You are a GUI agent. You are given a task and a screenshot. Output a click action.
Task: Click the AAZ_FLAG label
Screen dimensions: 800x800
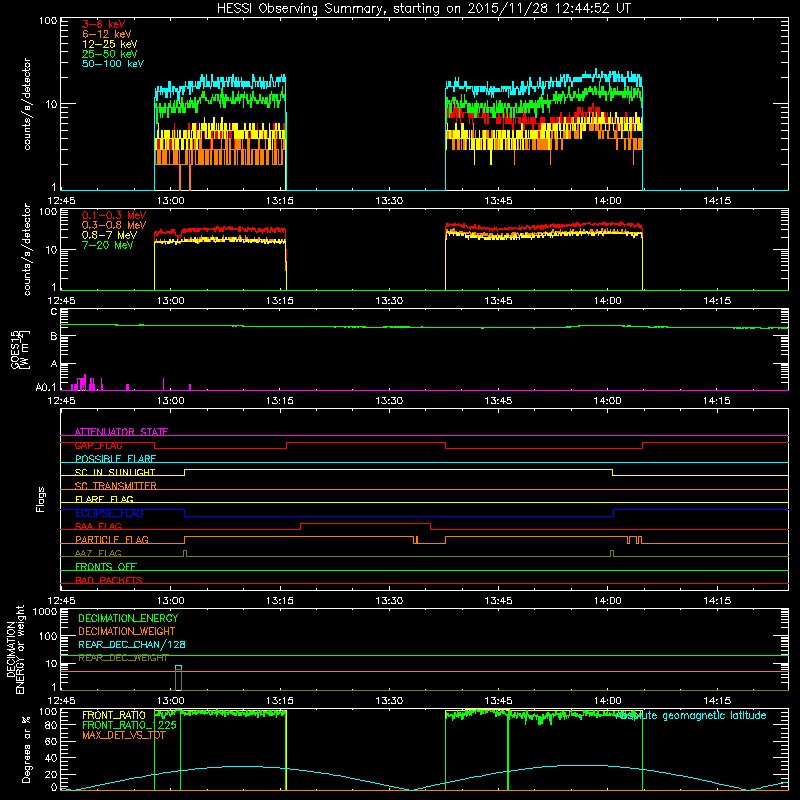coord(98,554)
